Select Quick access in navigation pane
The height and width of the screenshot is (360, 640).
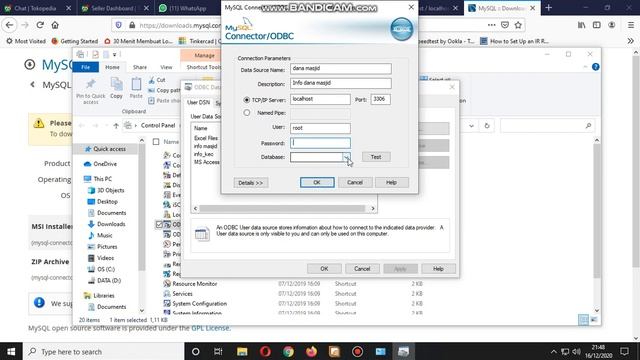click(105, 149)
